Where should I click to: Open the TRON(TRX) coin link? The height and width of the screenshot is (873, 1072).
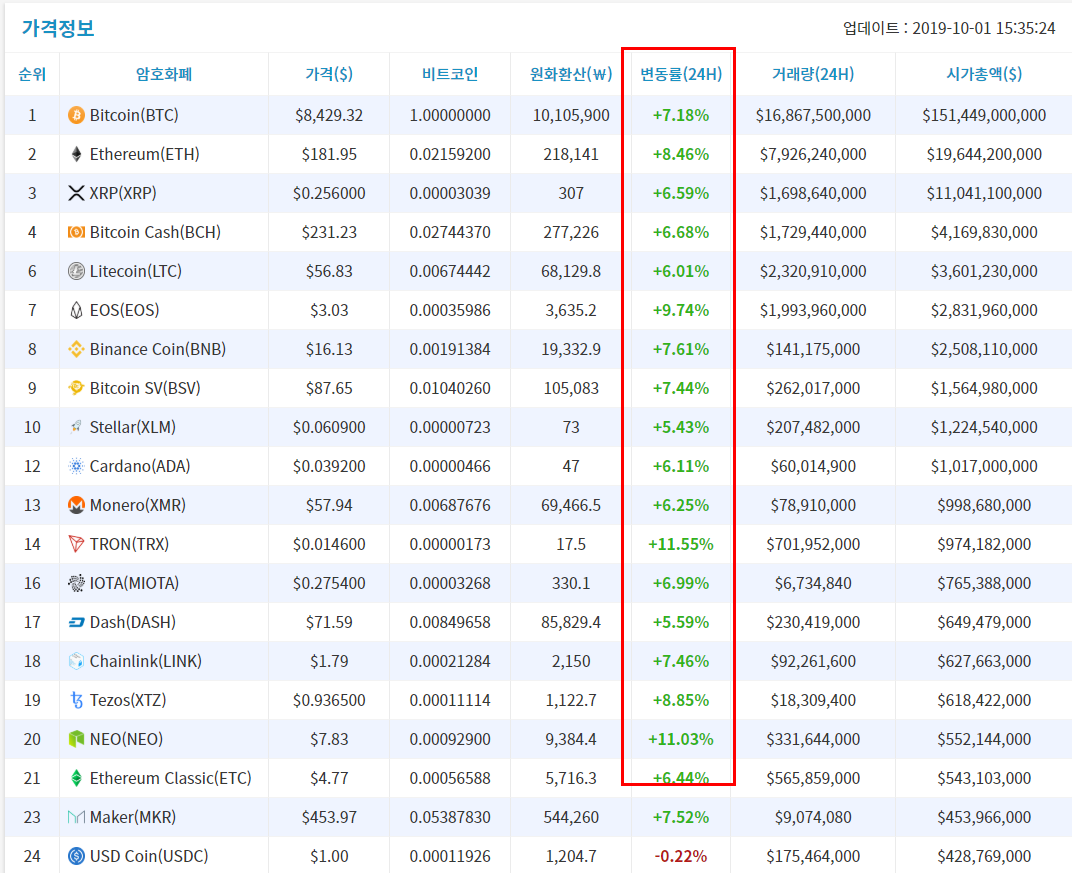coord(129,543)
